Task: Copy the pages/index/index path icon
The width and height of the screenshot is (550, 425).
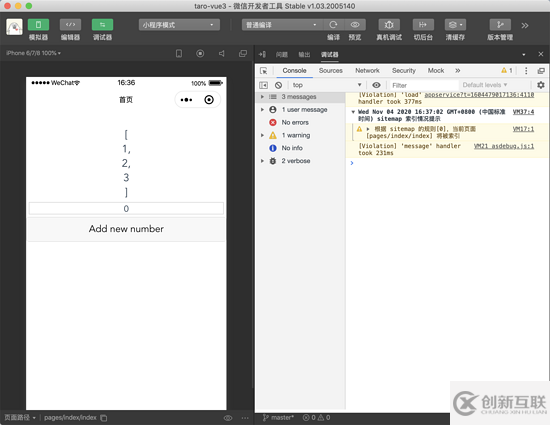Action: pyautogui.click(x=103, y=418)
